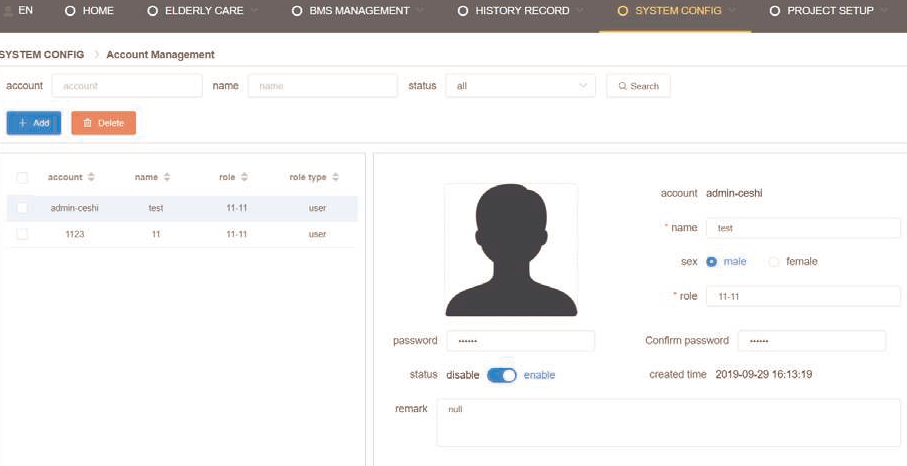
Task: Click the Account Management breadcrumb
Action: tap(160, 54)
